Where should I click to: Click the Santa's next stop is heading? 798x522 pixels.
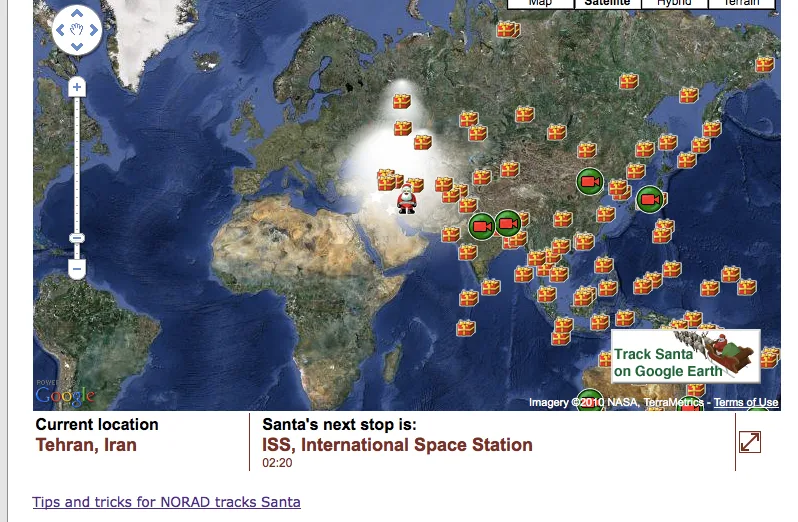(x=339, y=424)
